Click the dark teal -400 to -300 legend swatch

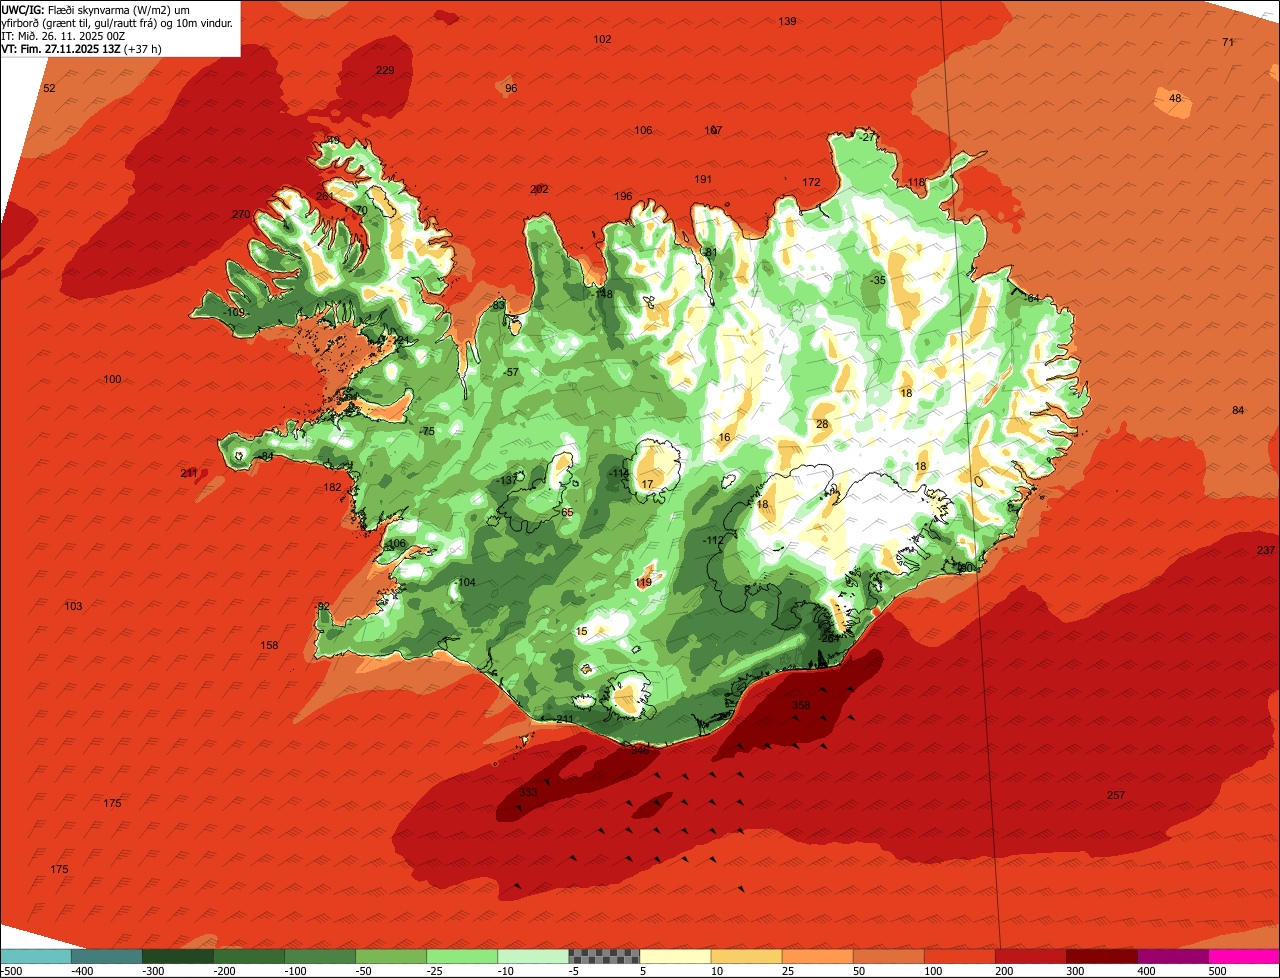pyautogui.click(x=107, y=956)
